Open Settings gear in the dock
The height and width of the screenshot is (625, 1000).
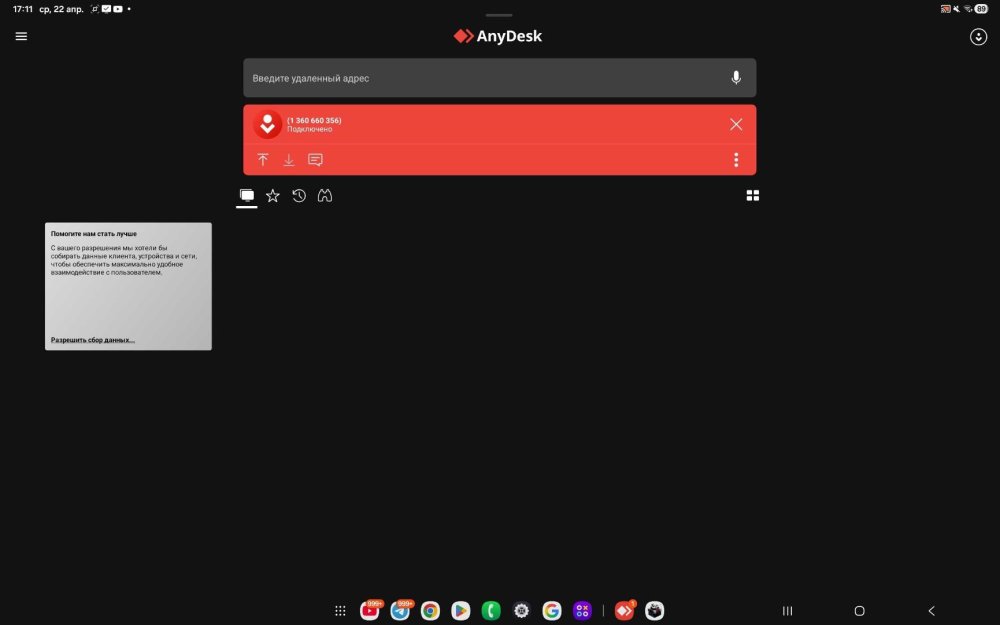(522, 611)
